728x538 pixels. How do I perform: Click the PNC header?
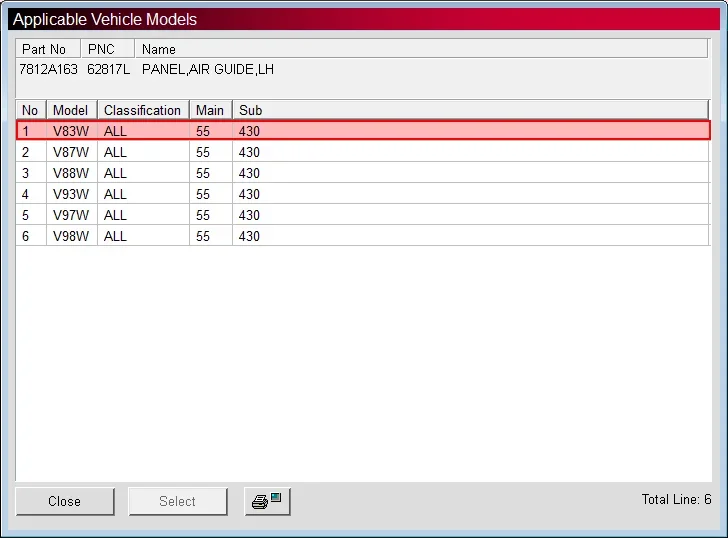coord(108,49)
